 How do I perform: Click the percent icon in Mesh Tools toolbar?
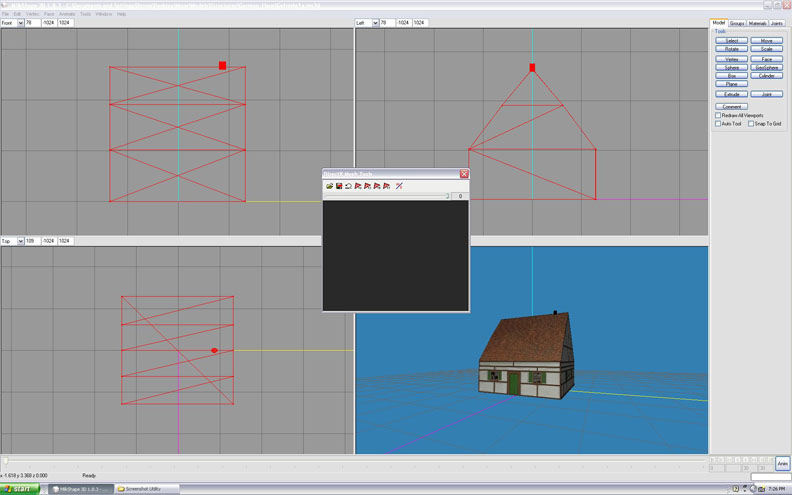399,186
